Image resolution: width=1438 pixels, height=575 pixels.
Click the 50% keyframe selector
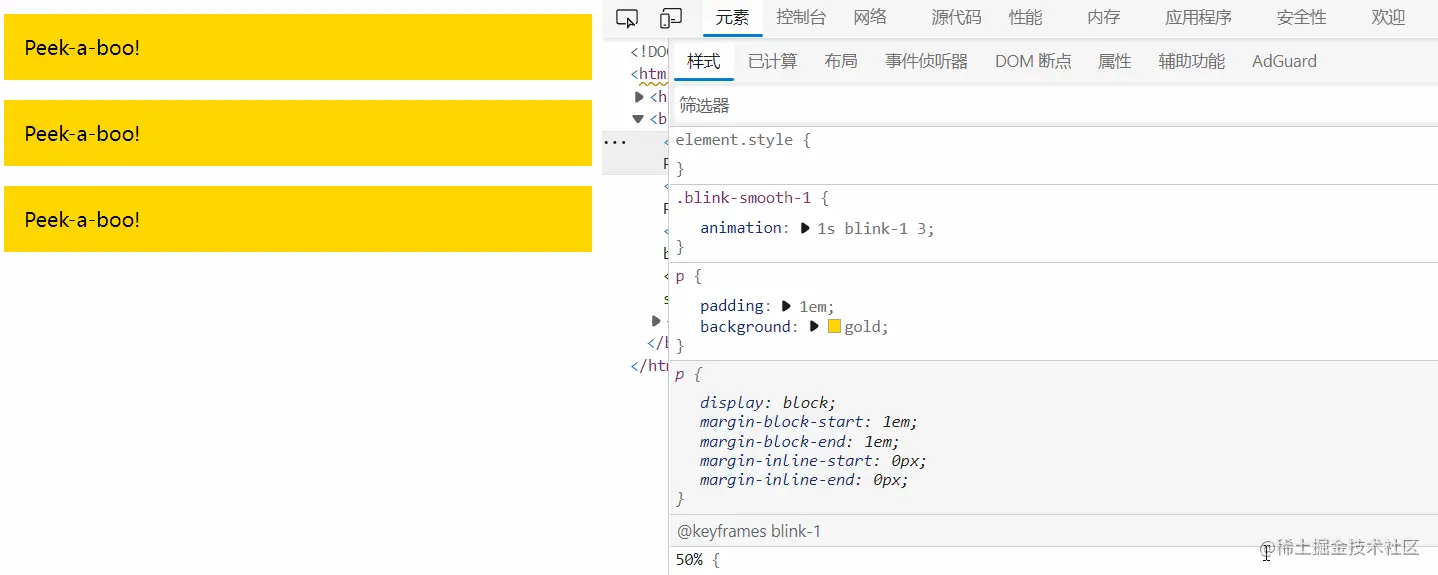[x=690, y=560]
